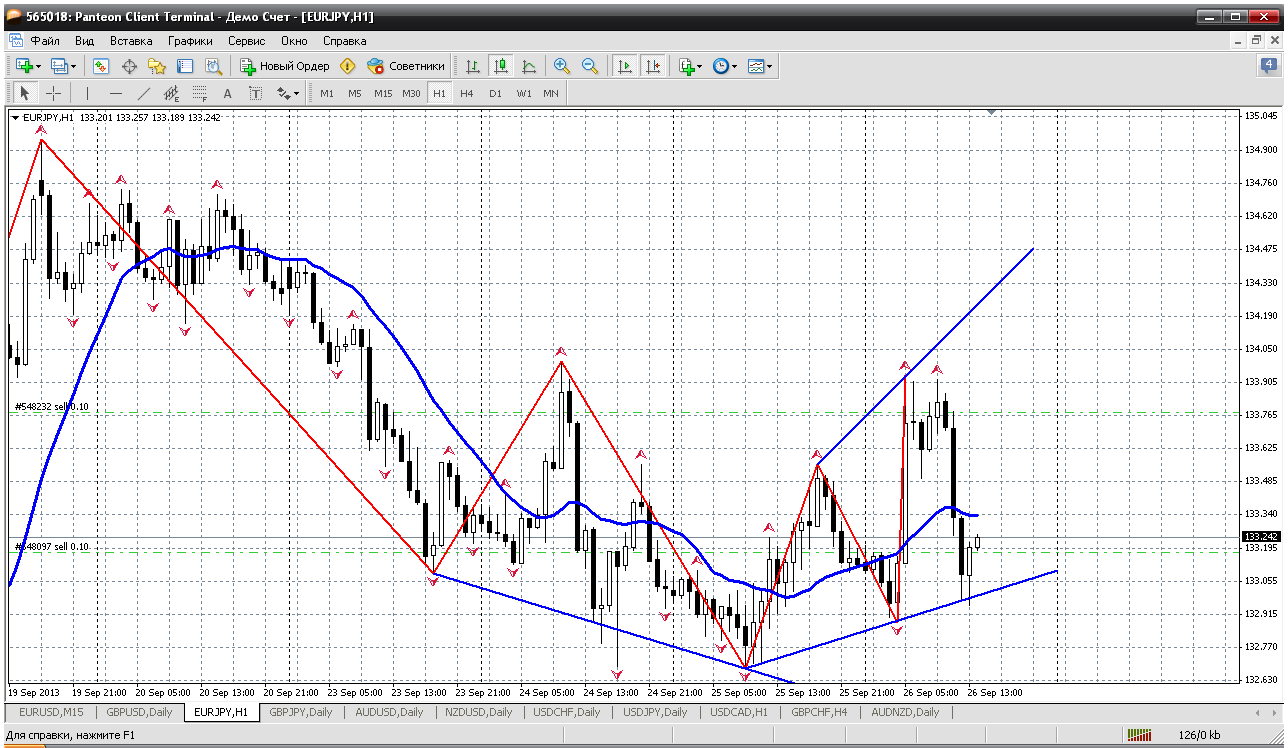
Task: Select the Crosshair cursor tool
Action: tap(53, 93)
